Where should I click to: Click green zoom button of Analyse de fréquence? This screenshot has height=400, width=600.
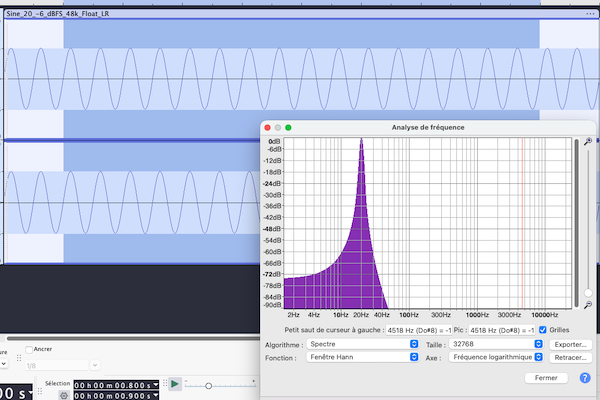288,127
